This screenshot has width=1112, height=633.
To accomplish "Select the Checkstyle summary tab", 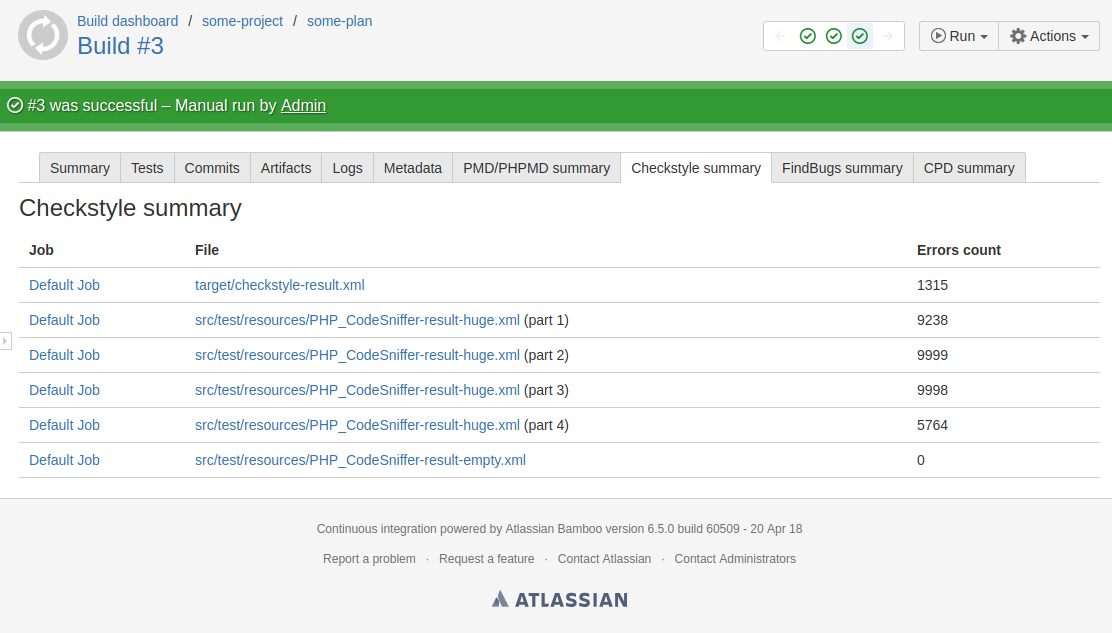I will 696,168.
